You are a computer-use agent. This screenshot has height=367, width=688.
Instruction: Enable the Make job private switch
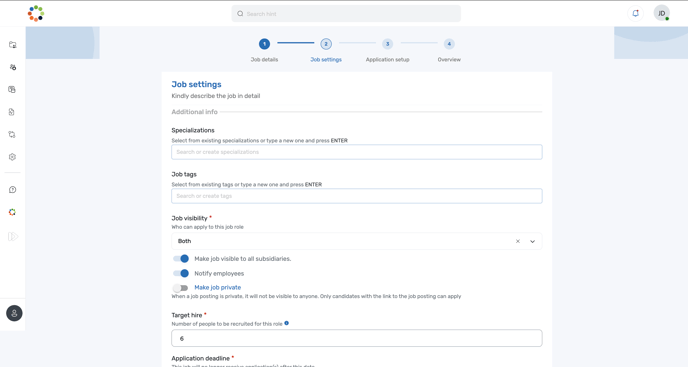(x=180, y=288)
